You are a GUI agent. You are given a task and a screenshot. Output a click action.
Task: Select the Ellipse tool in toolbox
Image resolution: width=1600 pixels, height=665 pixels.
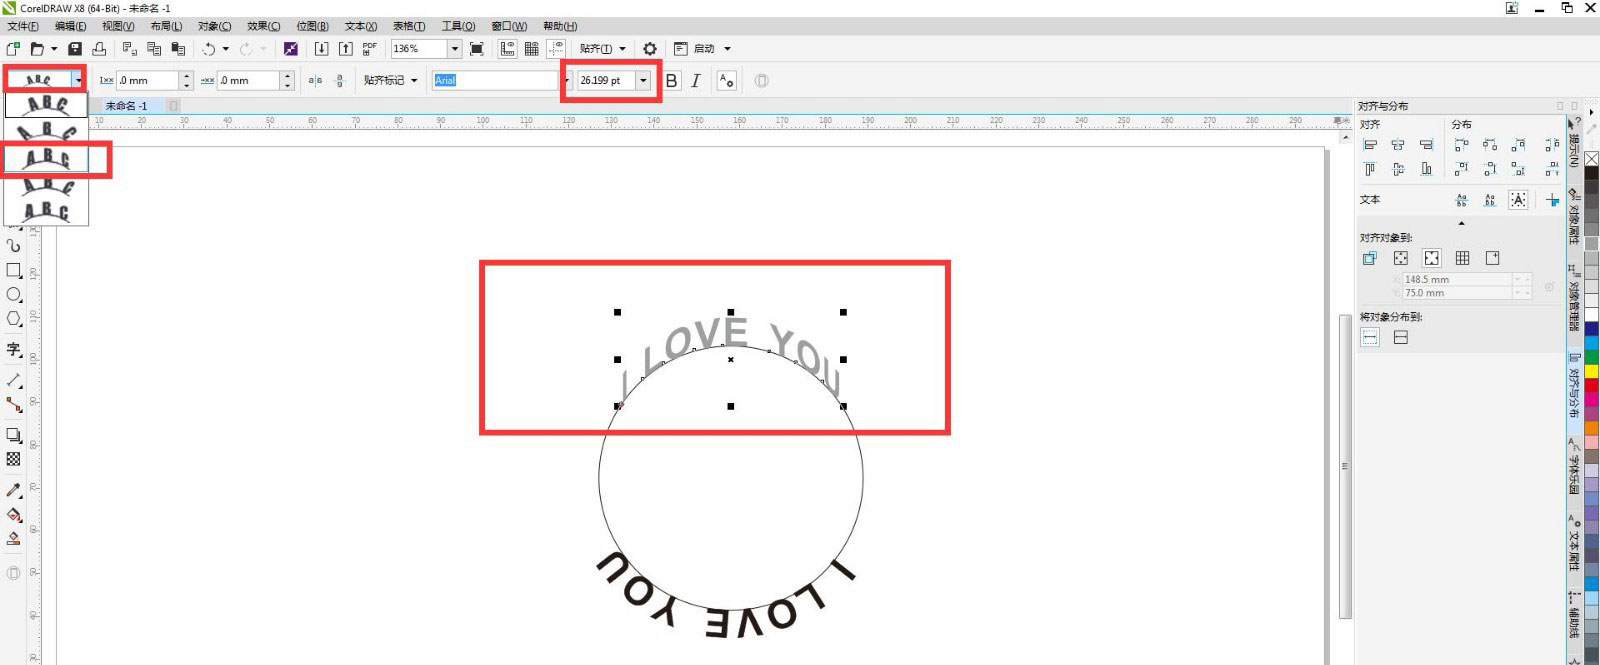click(14, 295)
